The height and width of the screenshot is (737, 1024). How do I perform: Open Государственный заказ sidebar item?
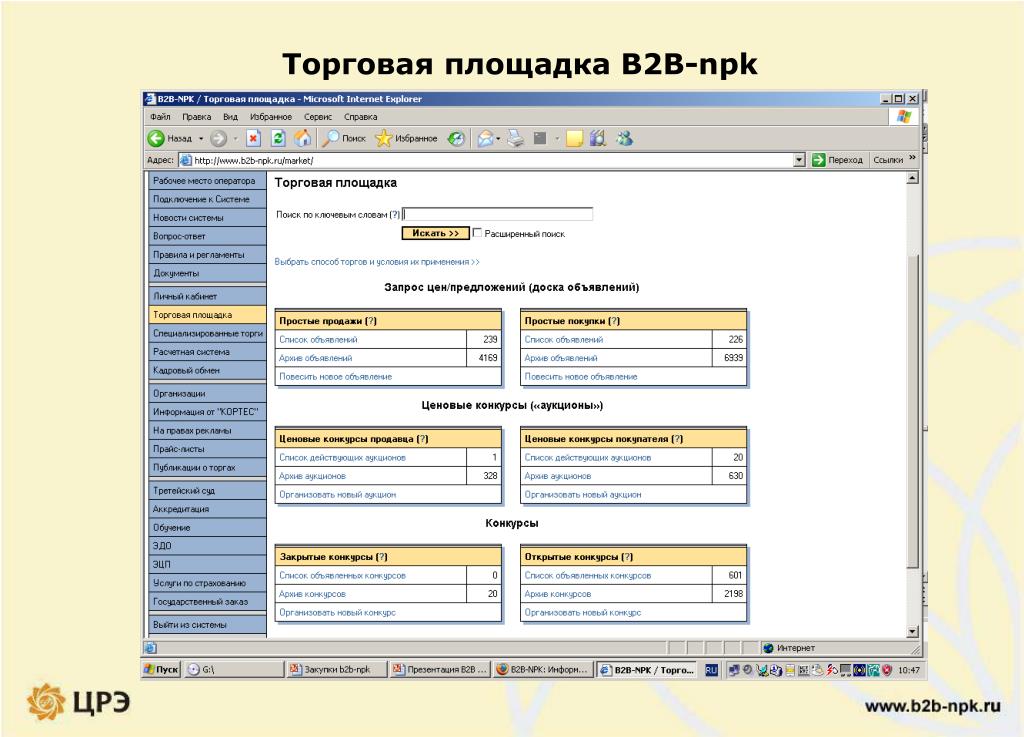(x=207, y=602)
